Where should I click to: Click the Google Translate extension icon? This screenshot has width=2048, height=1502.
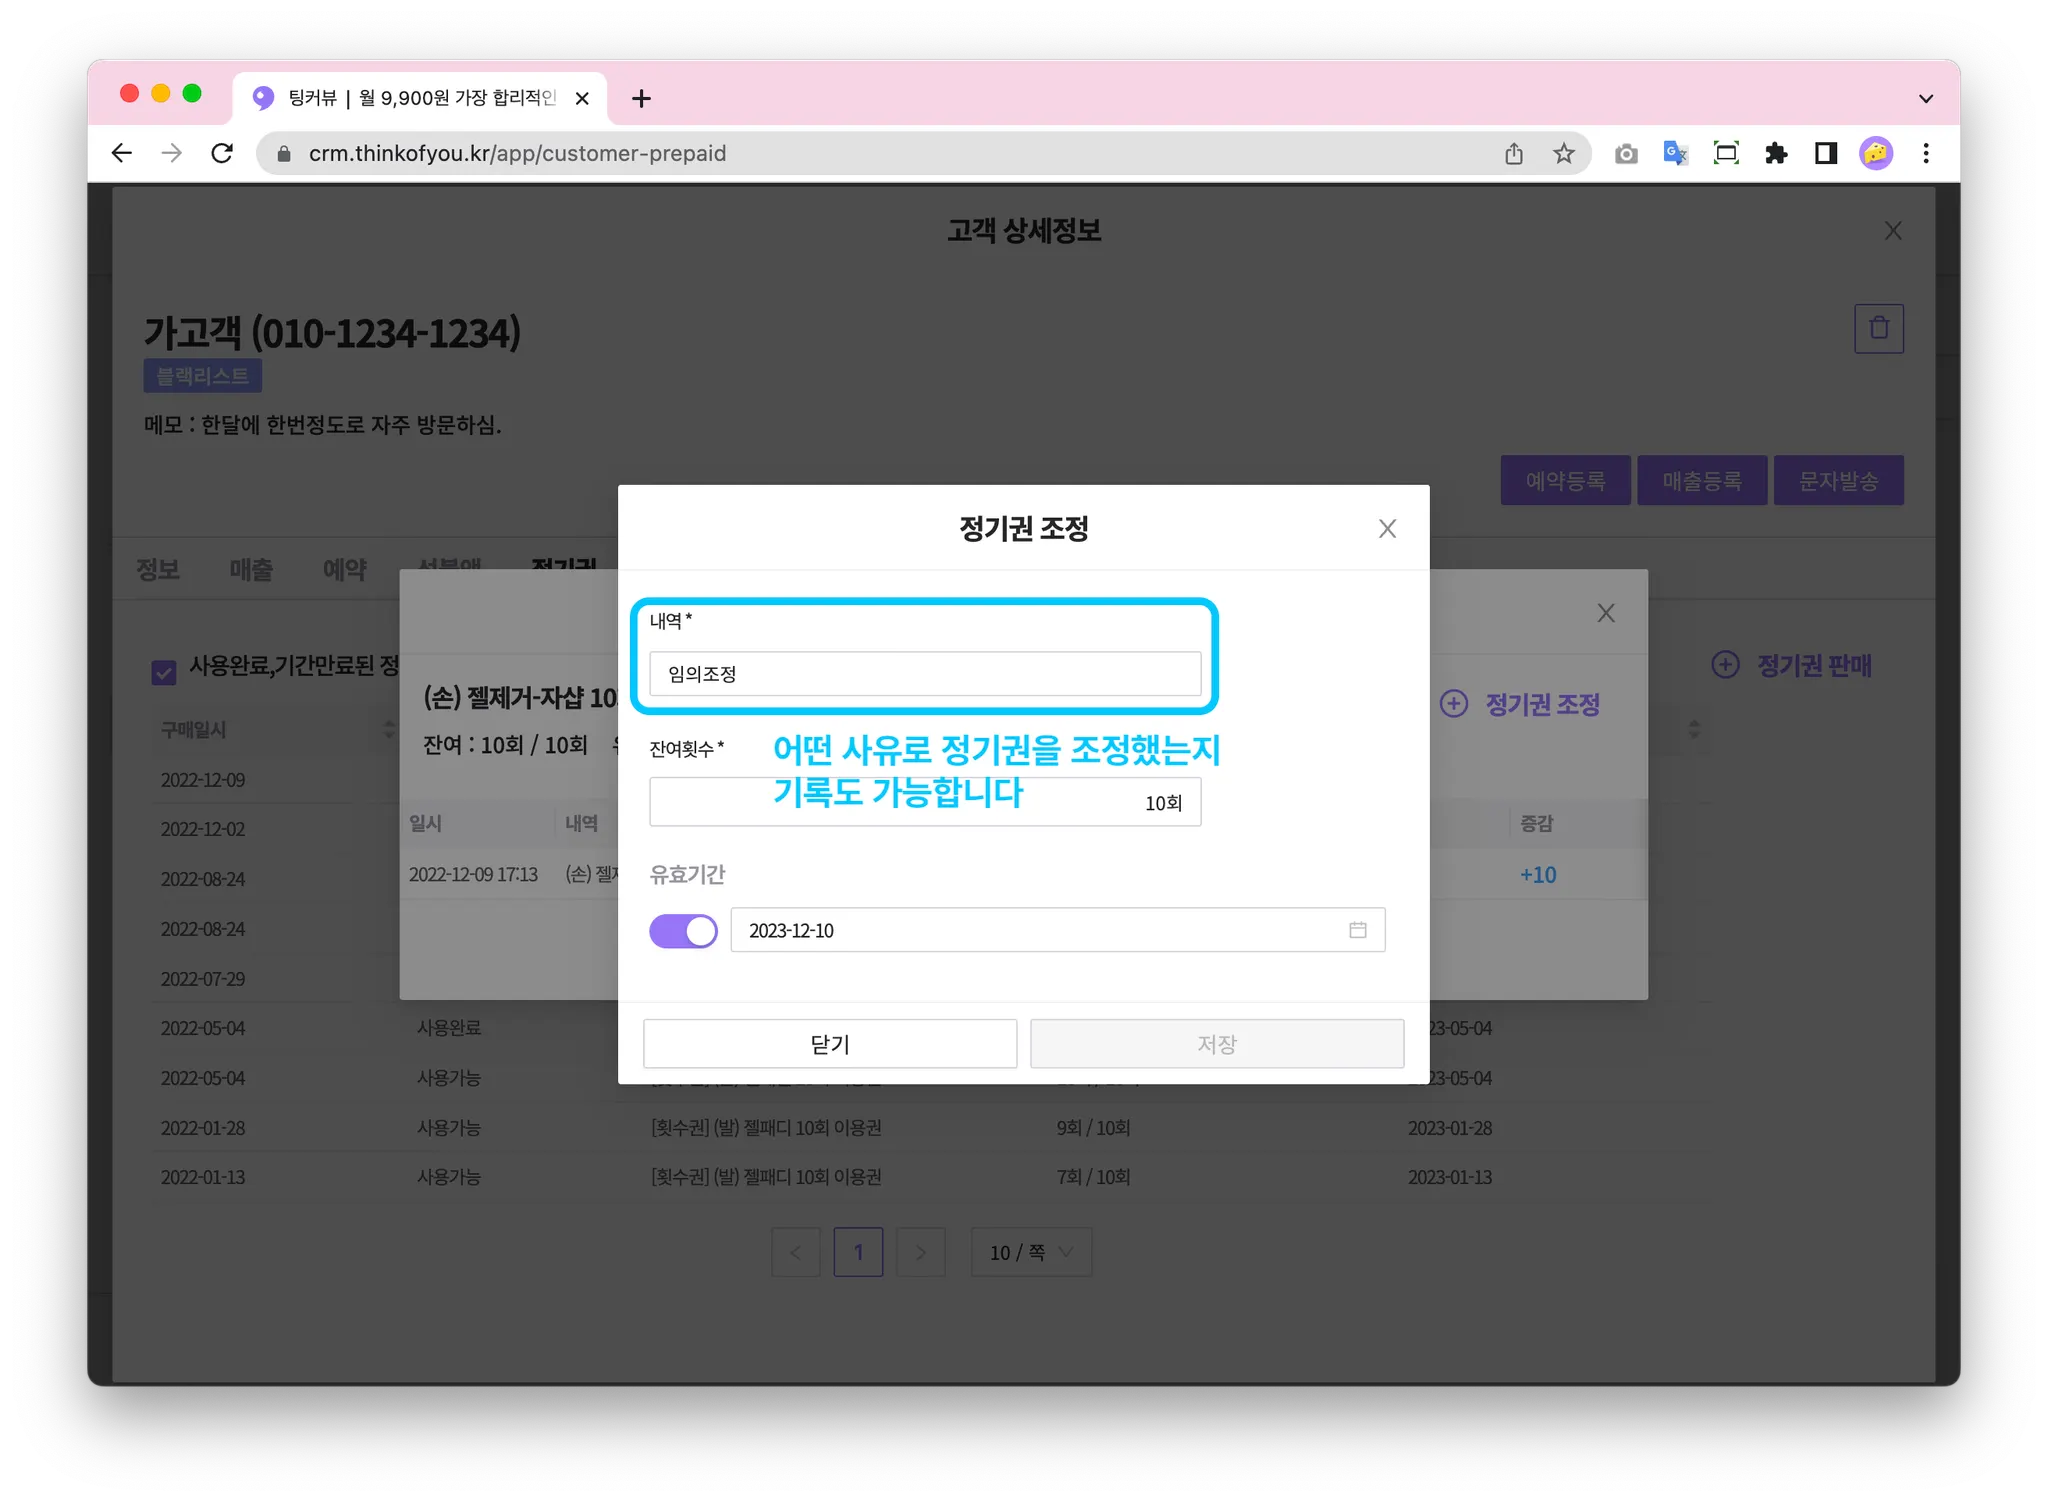1675,153
